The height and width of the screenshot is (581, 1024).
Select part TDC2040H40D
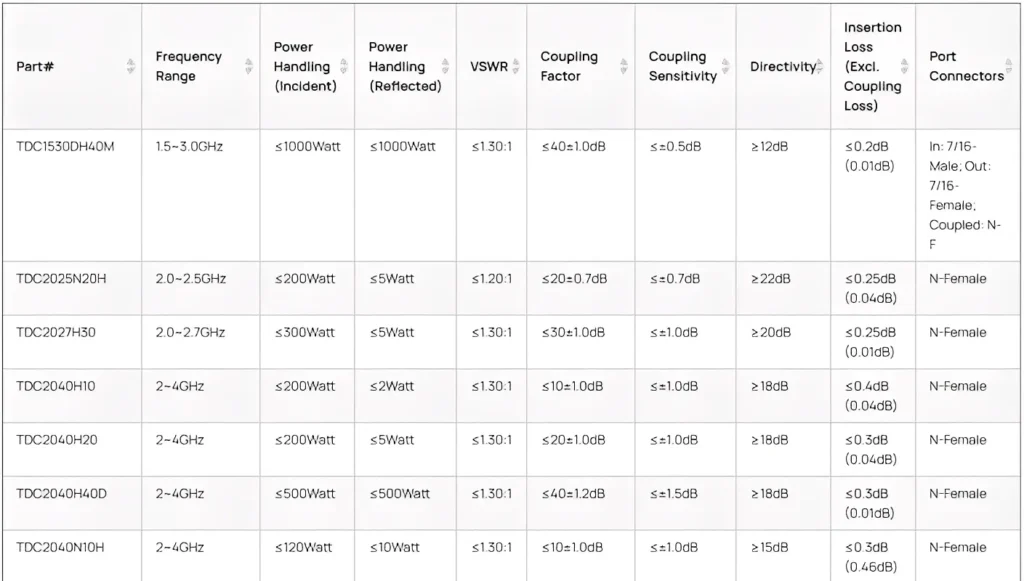(61, 493)
